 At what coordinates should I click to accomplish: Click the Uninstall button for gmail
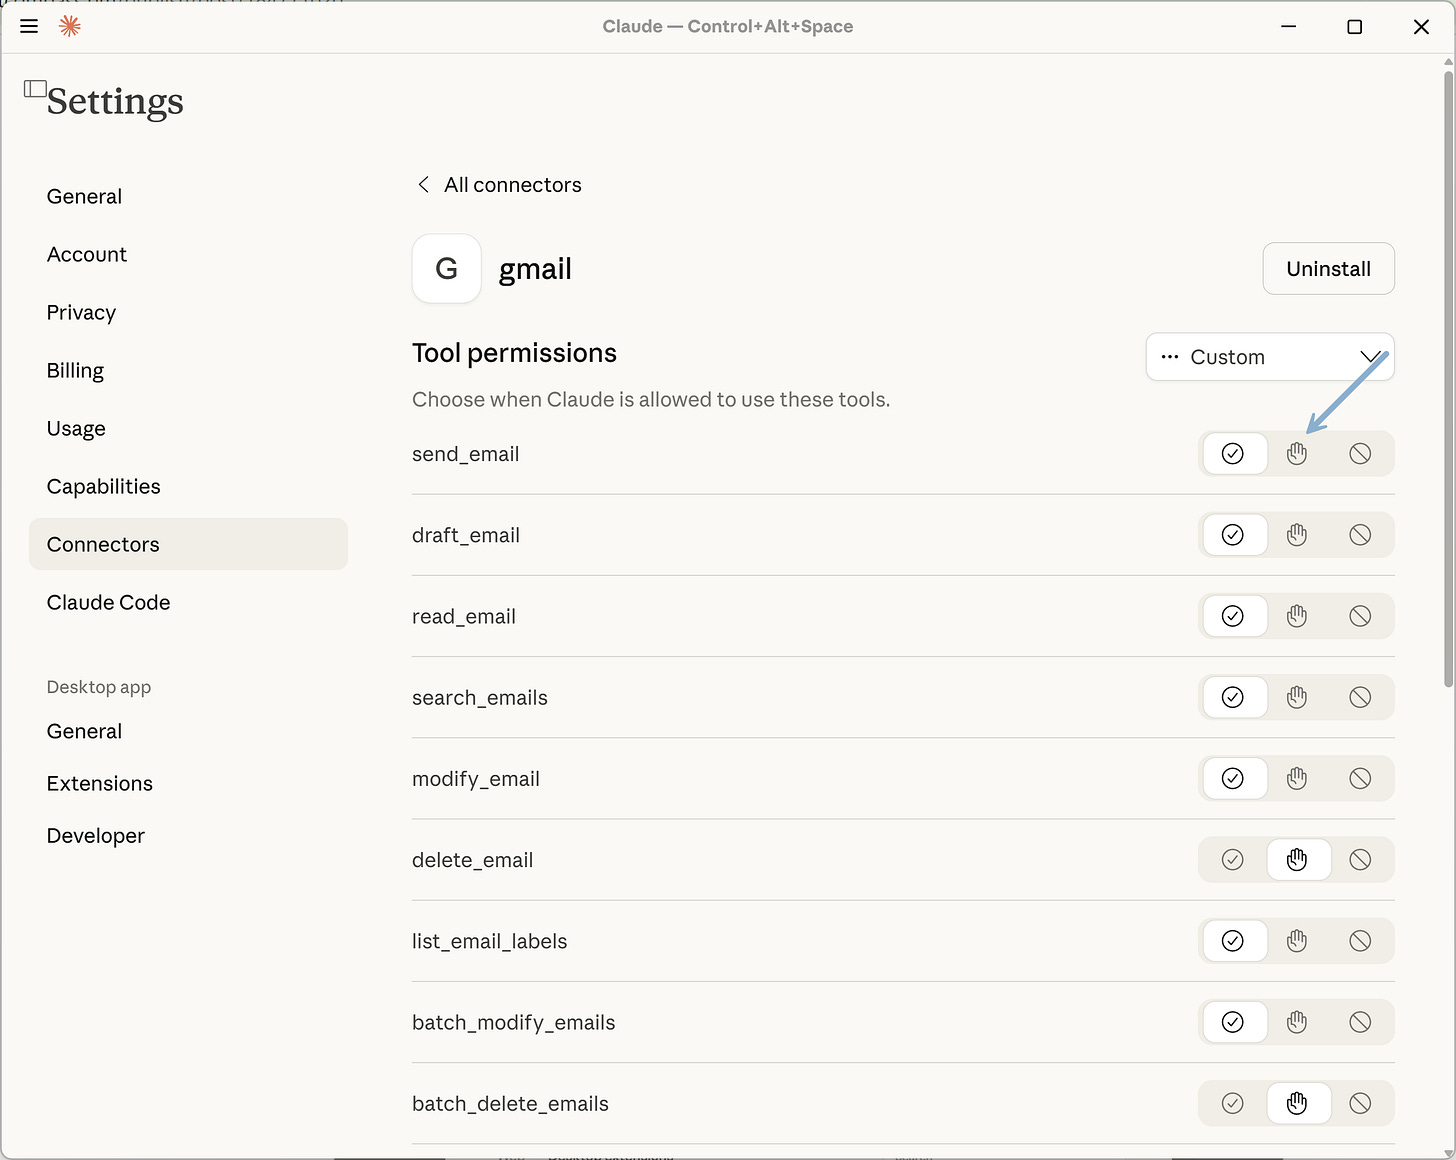point(1328,268)
